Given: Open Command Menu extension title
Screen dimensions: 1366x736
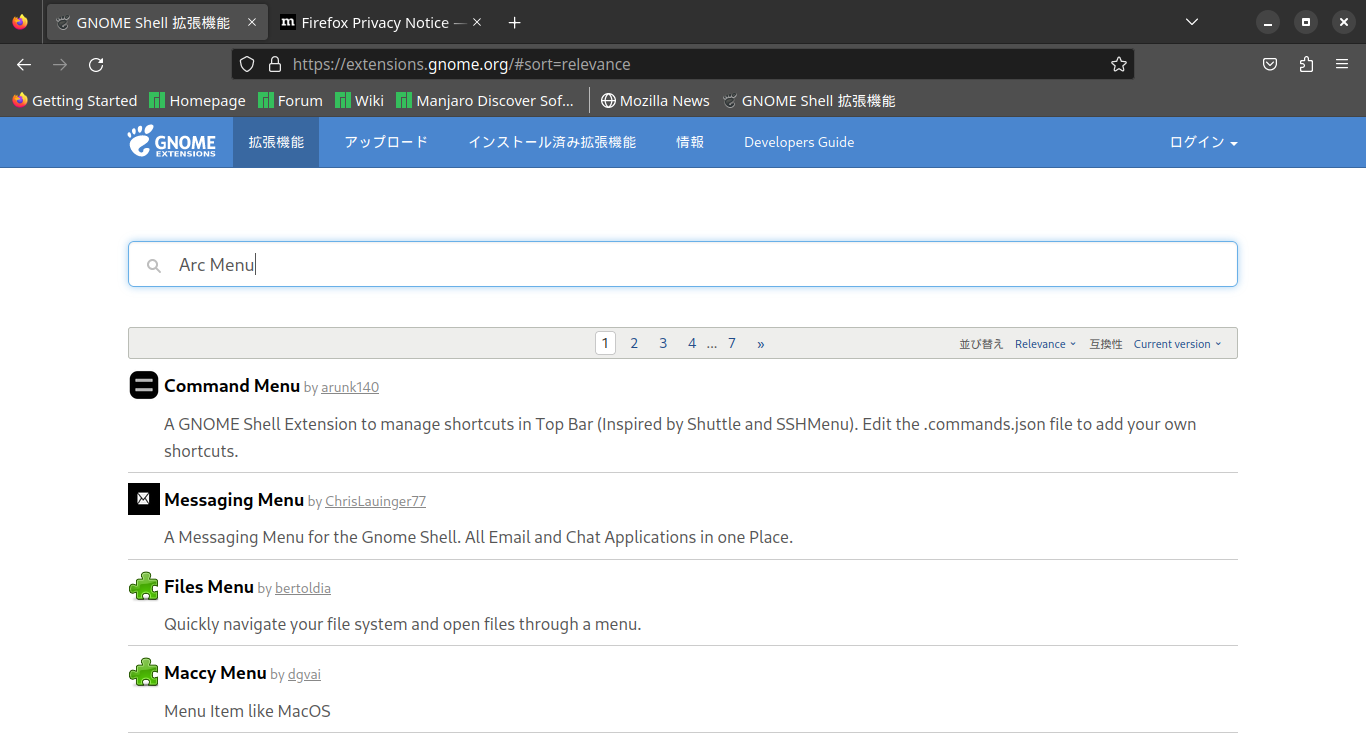Looking at the screenshot, I should (x=232, y=386).
